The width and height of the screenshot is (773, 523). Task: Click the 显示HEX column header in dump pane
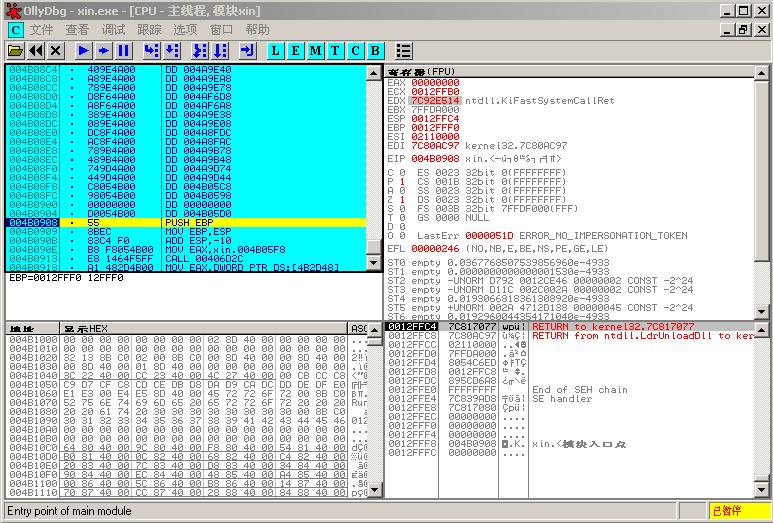[x=204, y=328]
